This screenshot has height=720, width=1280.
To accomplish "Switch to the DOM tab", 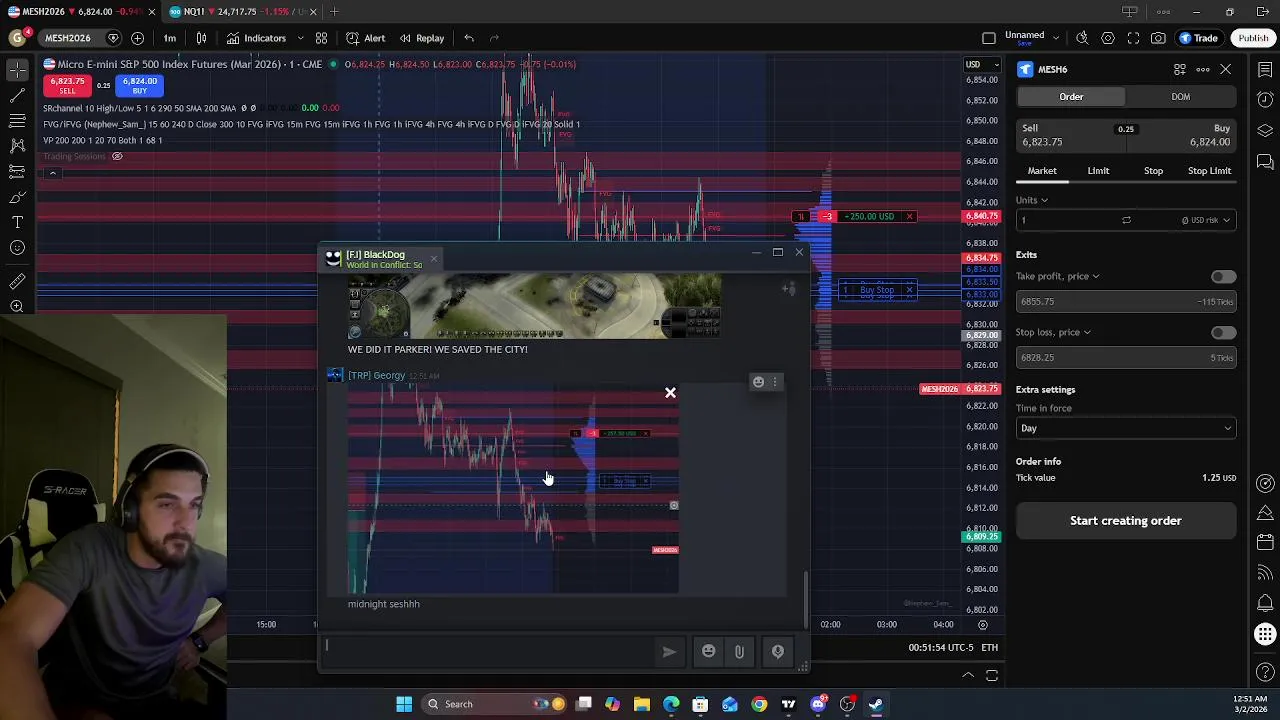I will pos(1180,96).
